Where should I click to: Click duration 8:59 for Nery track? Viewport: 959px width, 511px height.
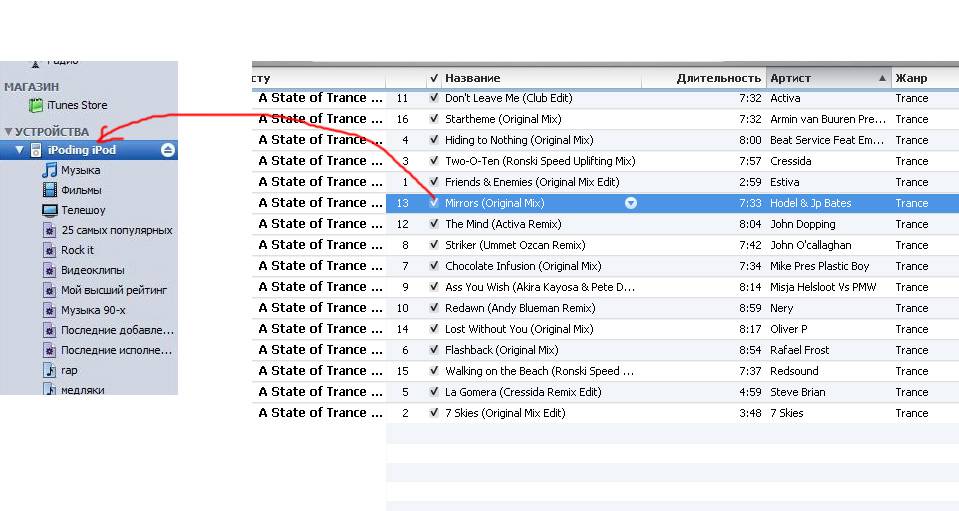[x=750, y=308]
